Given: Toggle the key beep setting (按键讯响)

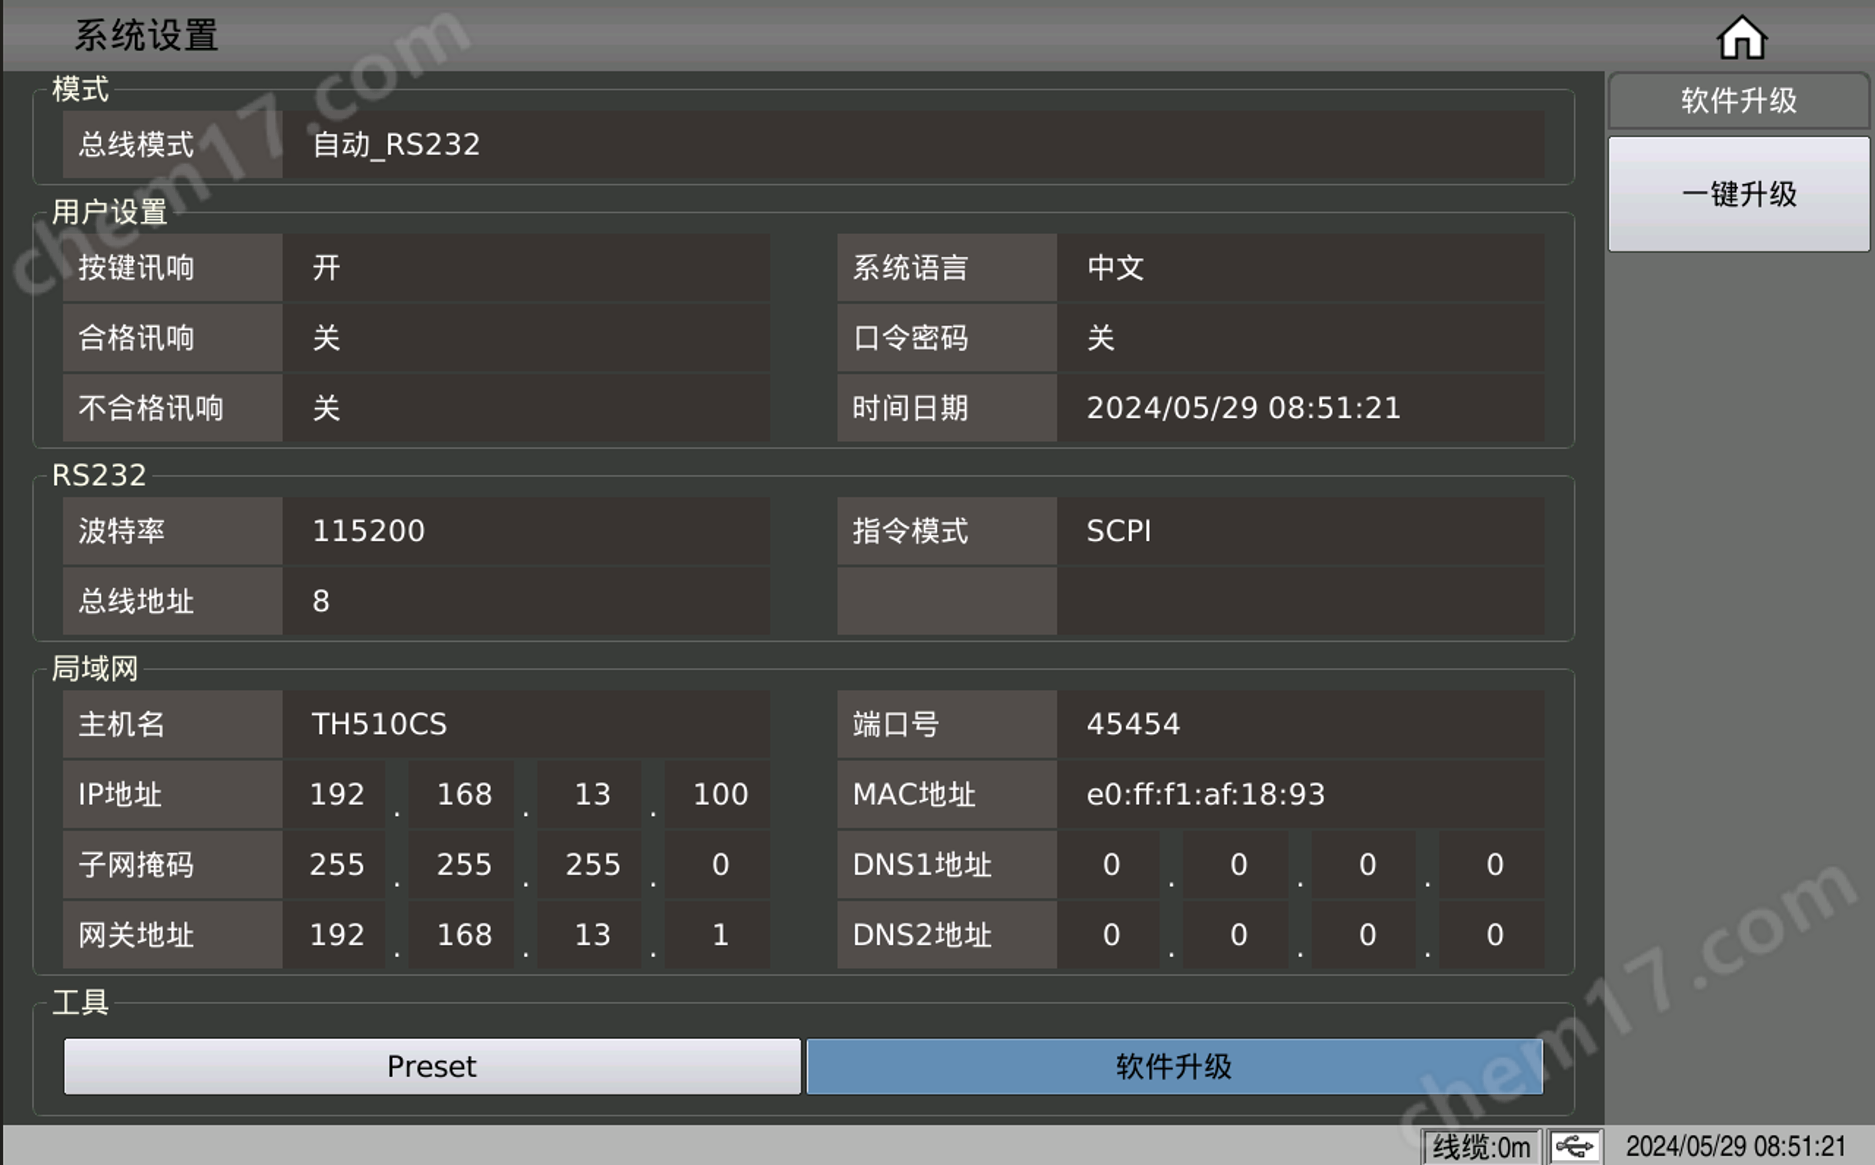Looking at the screenshot, I should tap(526, 268).
